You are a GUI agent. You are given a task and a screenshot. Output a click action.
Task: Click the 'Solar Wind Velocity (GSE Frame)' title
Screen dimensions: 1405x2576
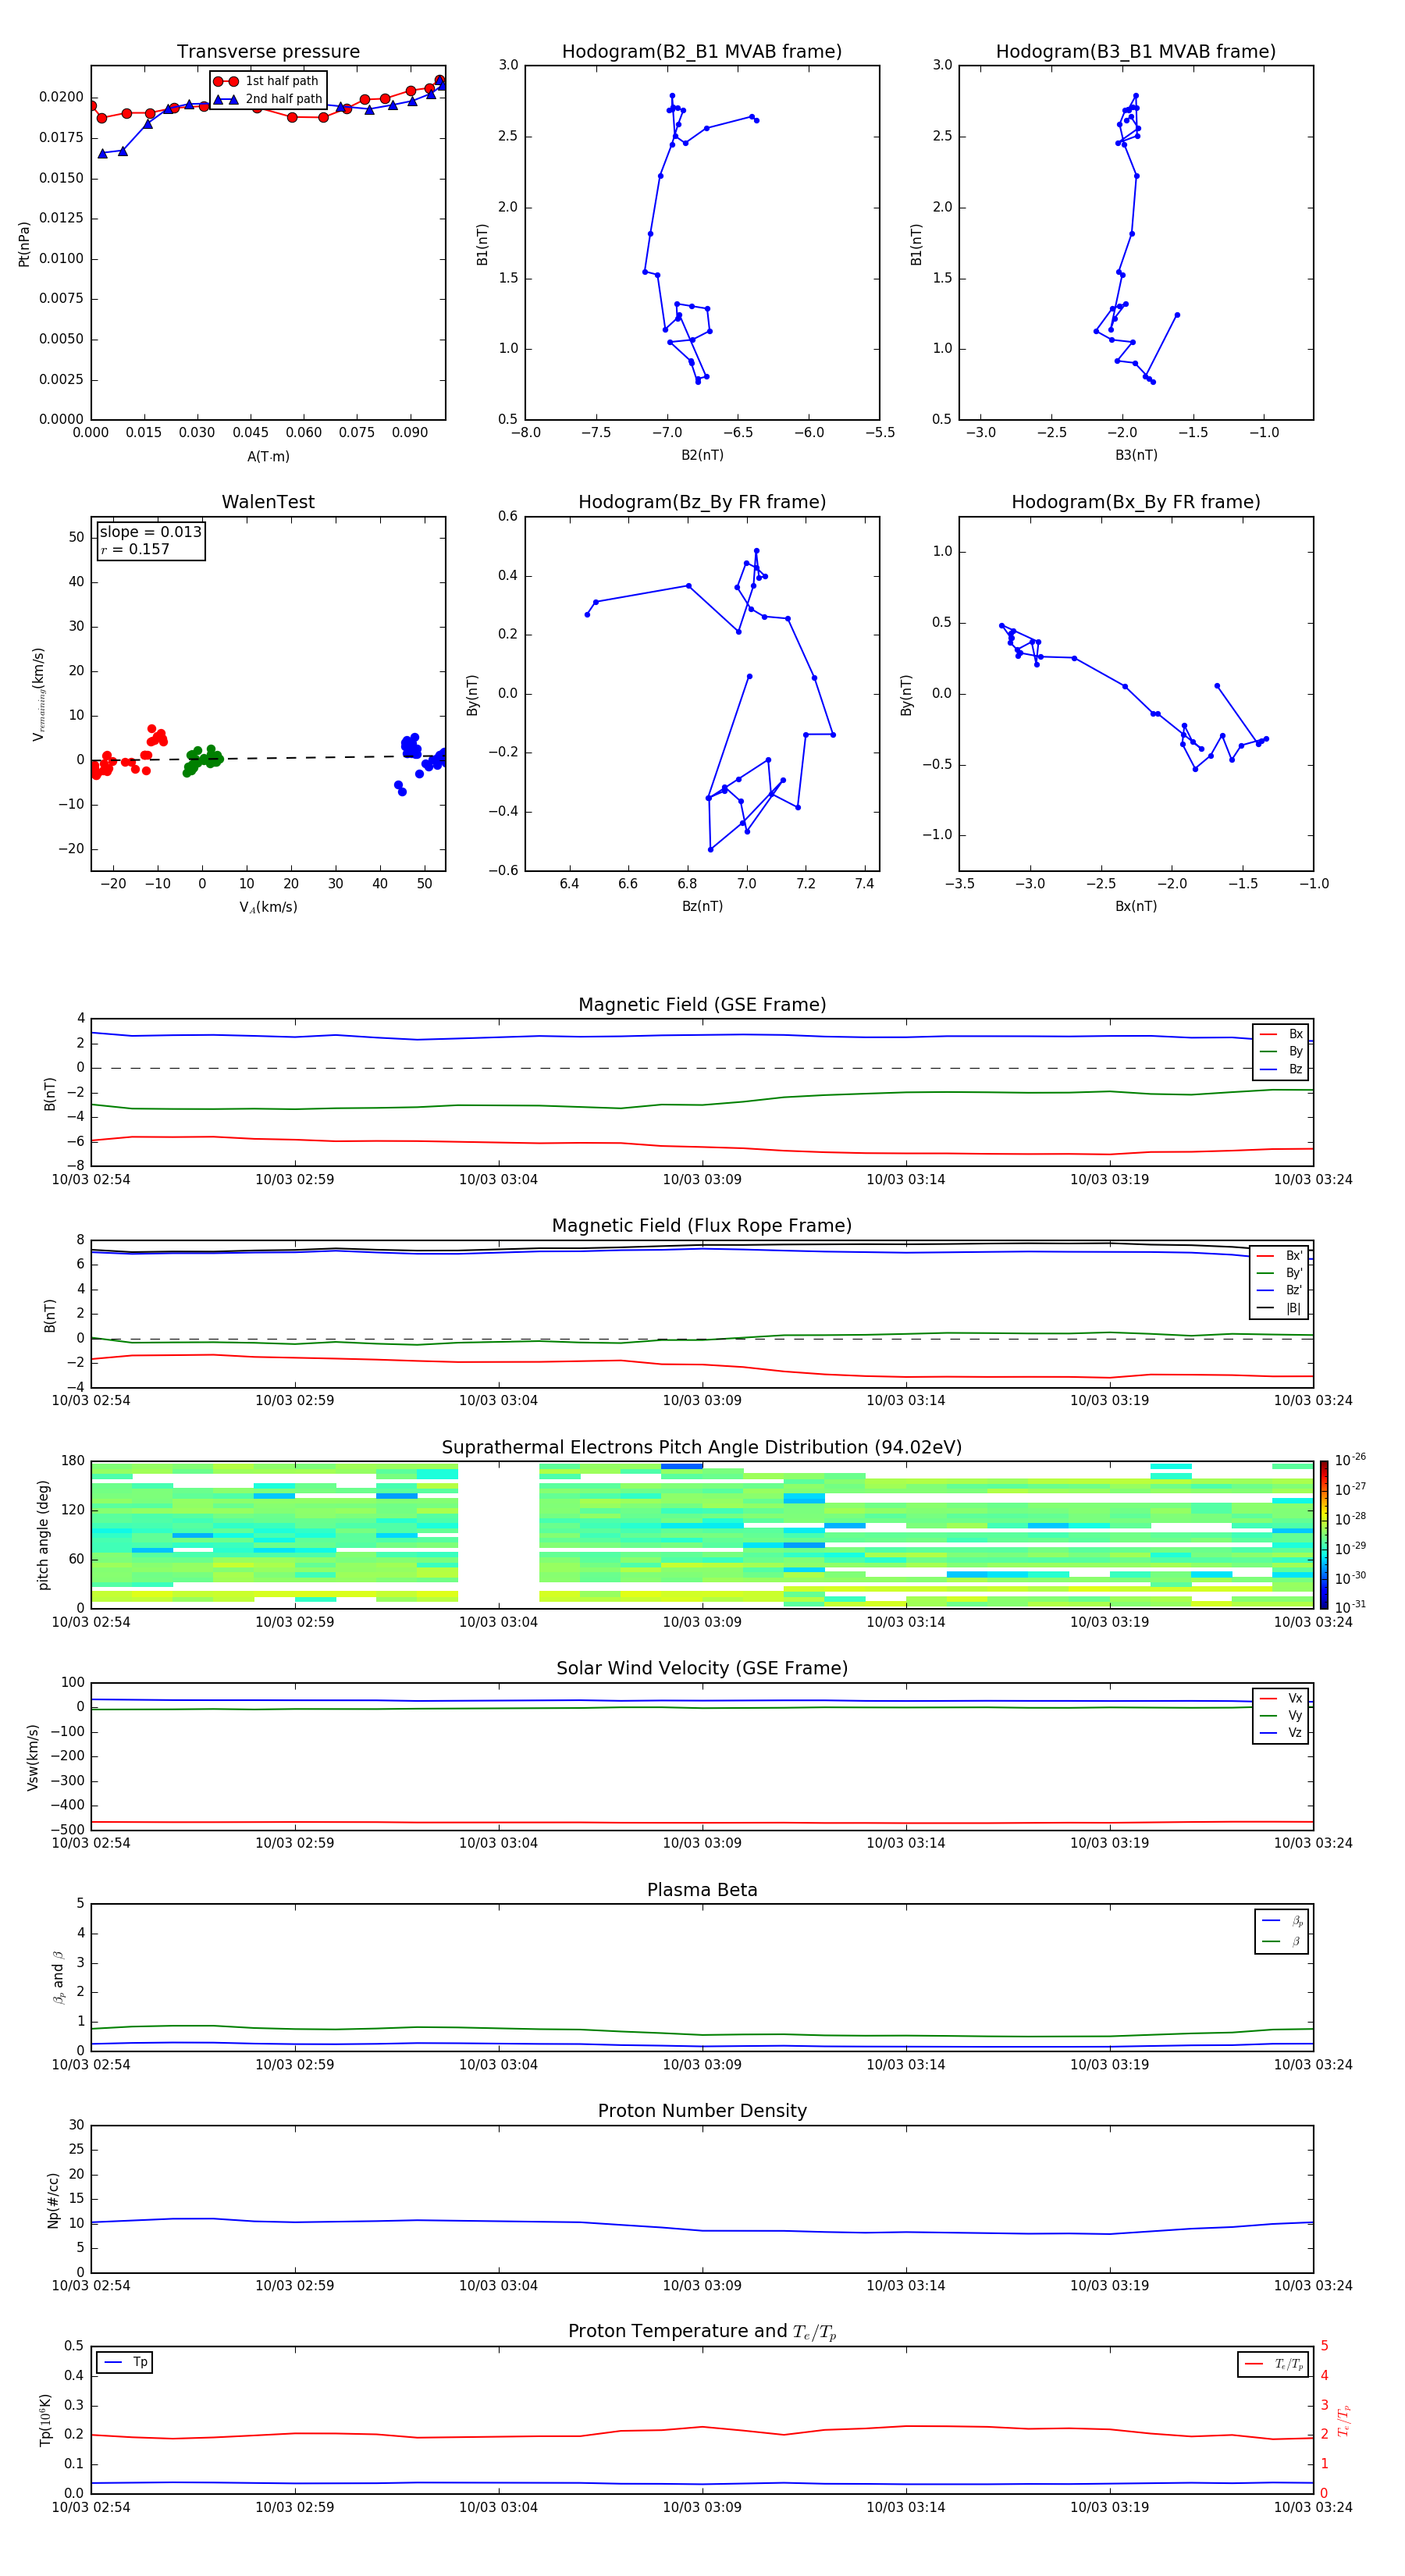(702, 1668)
